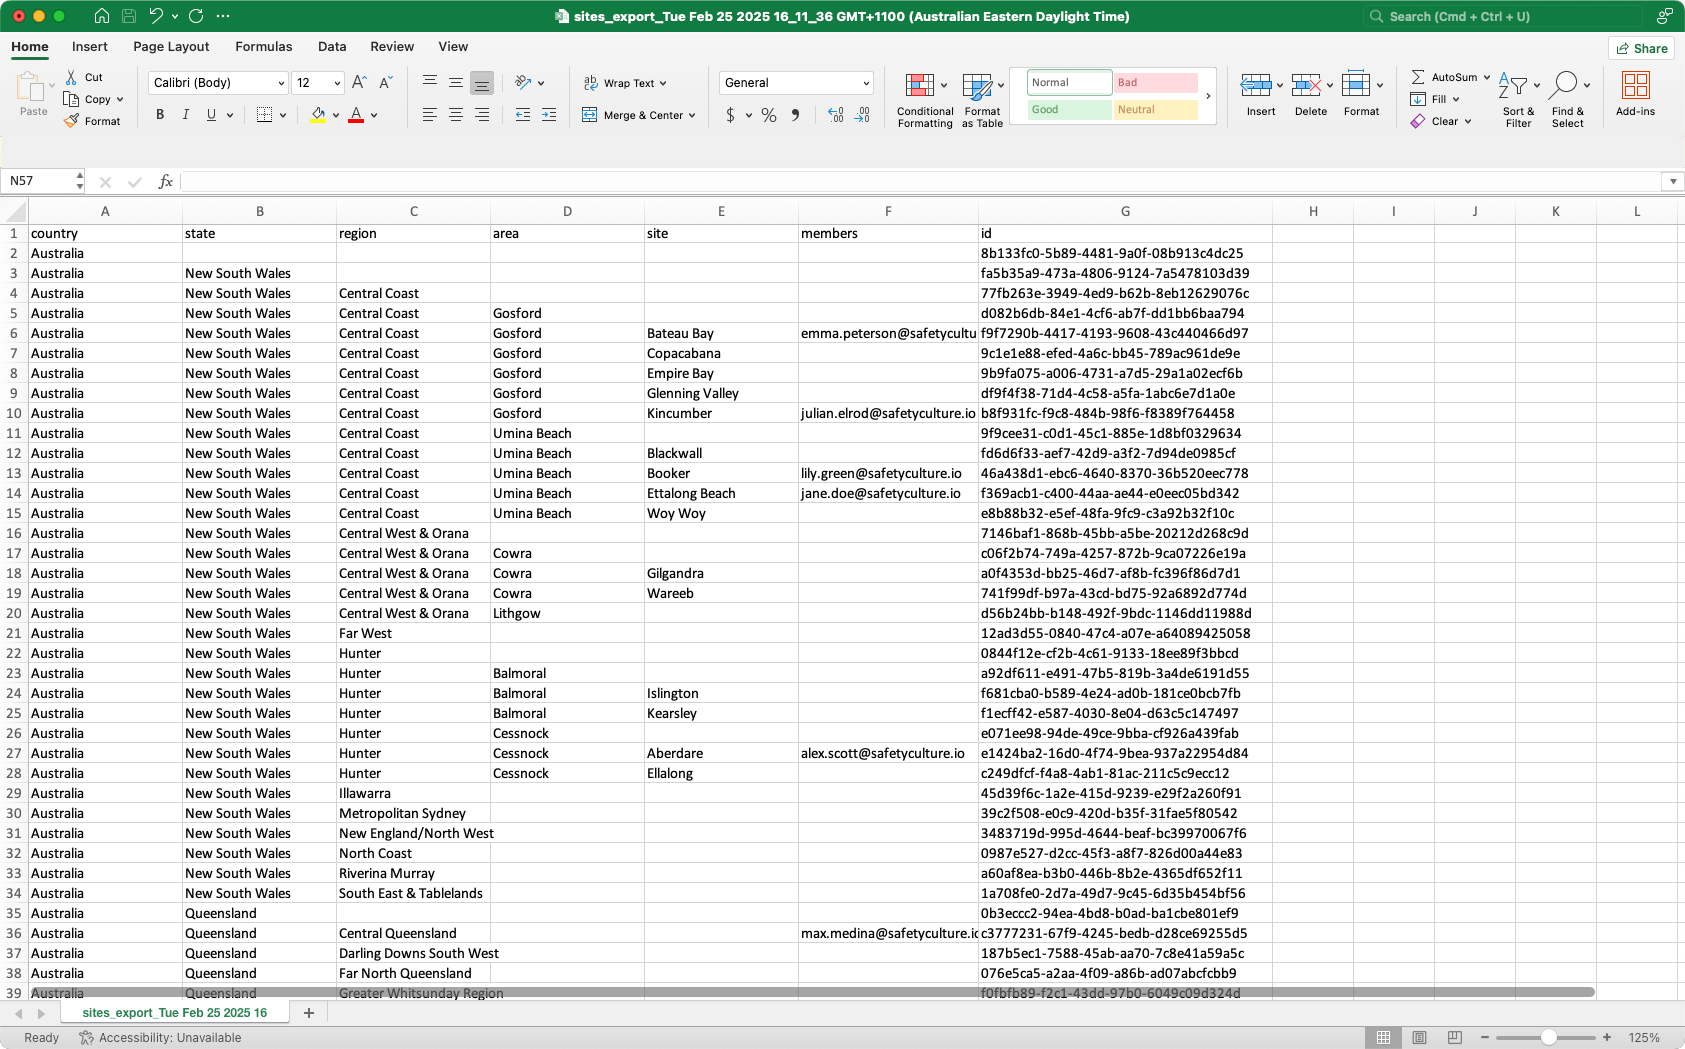Decrease font size with smaller A icon
Viewport: 1685px width, 1049px height.
(x=386, y=83)
